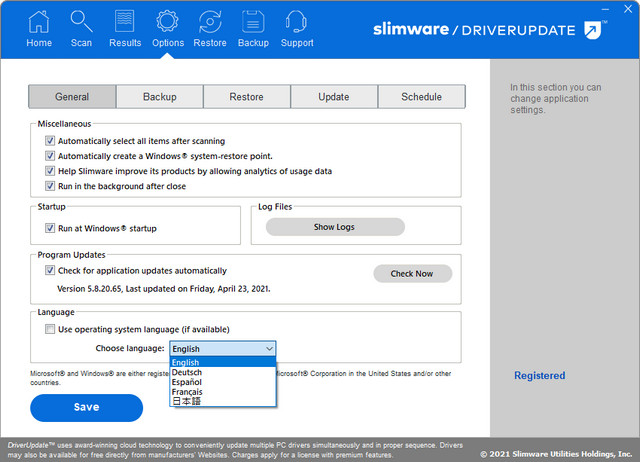Choose Français in the language list
The height and width of the screenshot is (462, 640).
pyautogui.click(x=187, y=391)
